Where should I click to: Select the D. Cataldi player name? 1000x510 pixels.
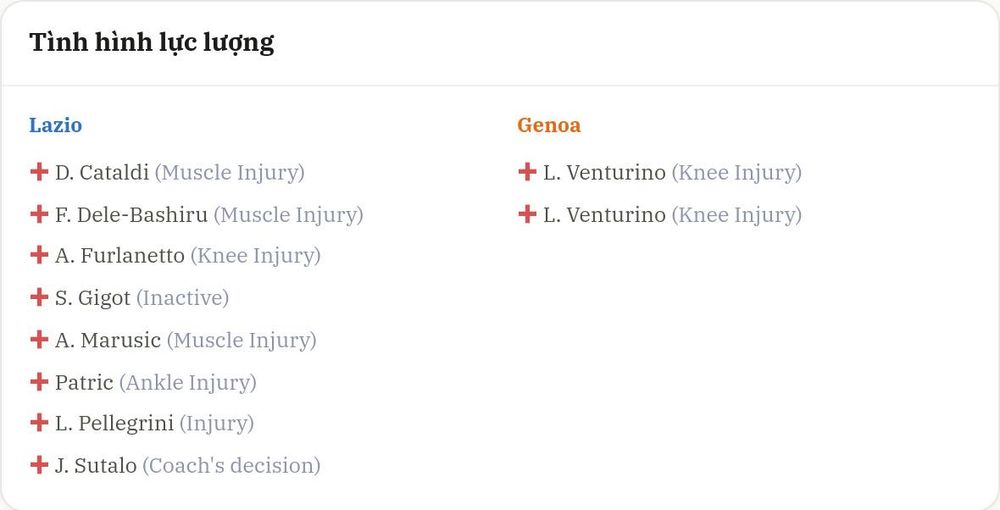click(102, 172)
